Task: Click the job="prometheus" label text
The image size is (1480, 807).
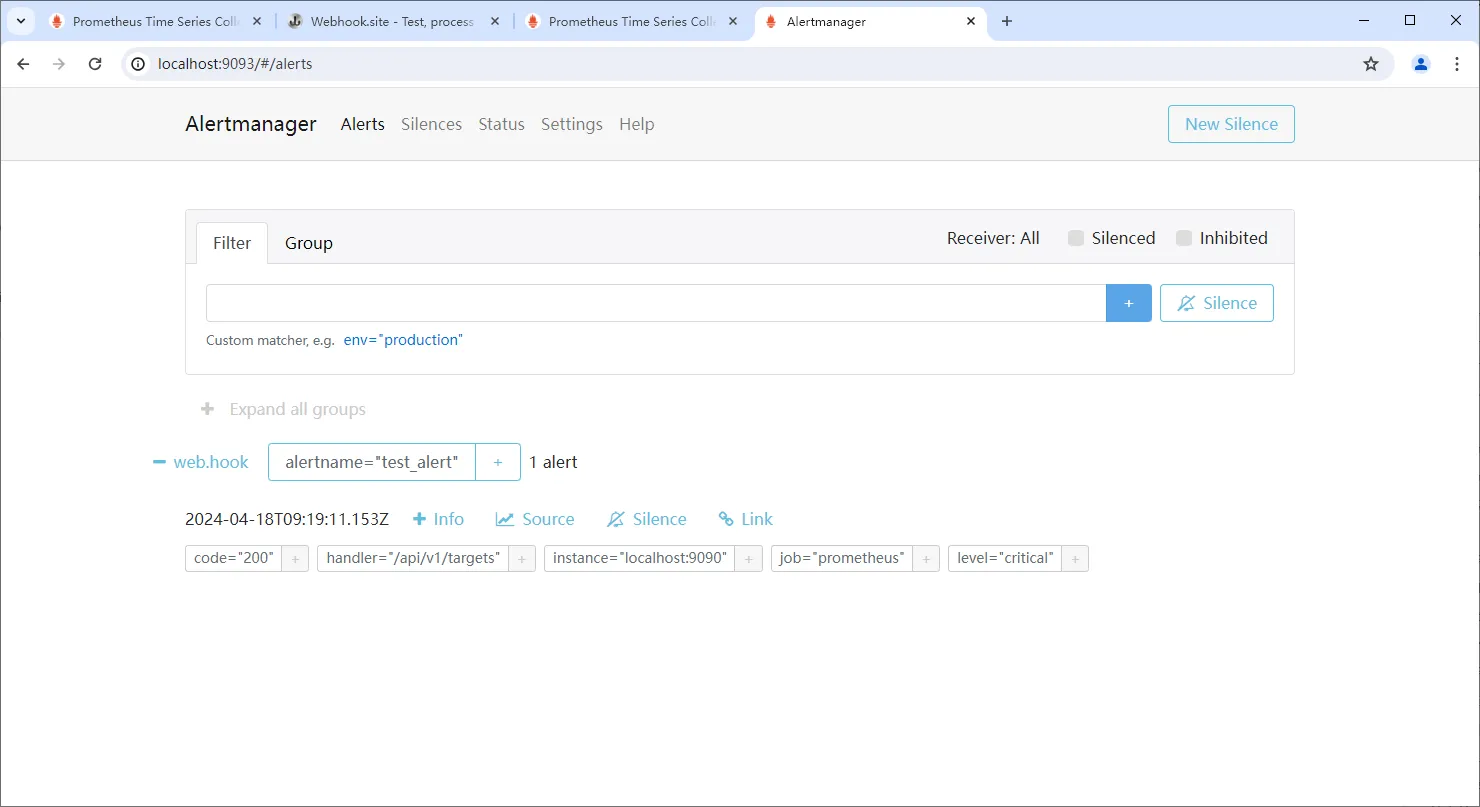Action: [x=842, y=559]
